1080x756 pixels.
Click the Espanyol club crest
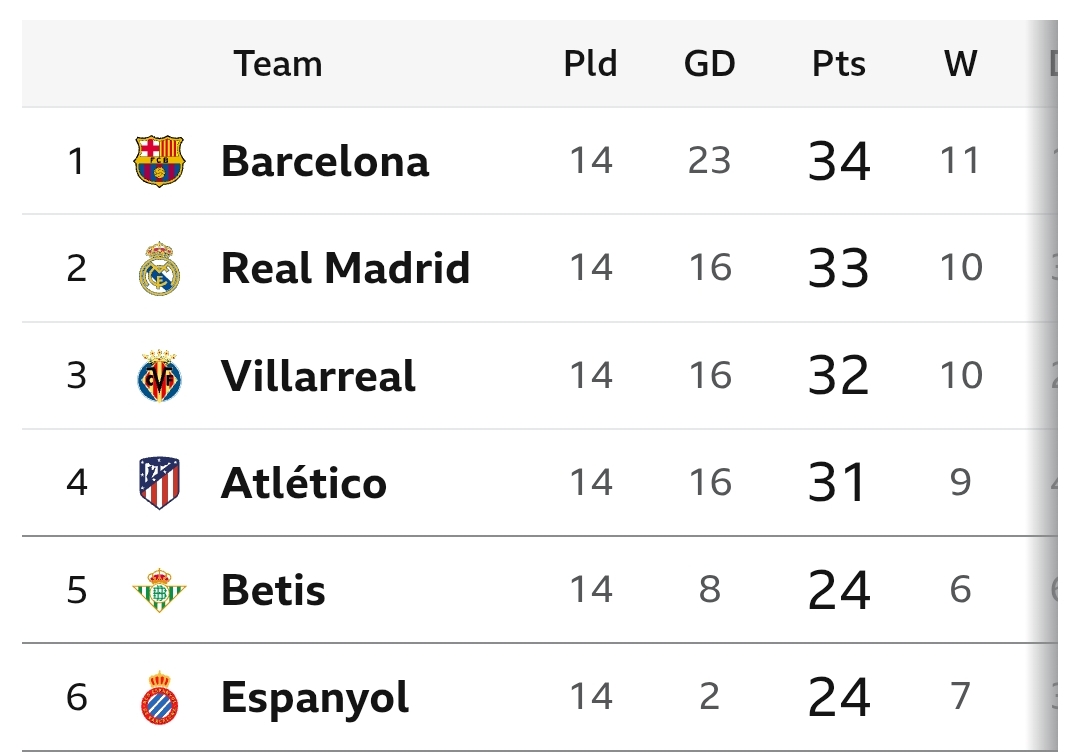(160, 697)
